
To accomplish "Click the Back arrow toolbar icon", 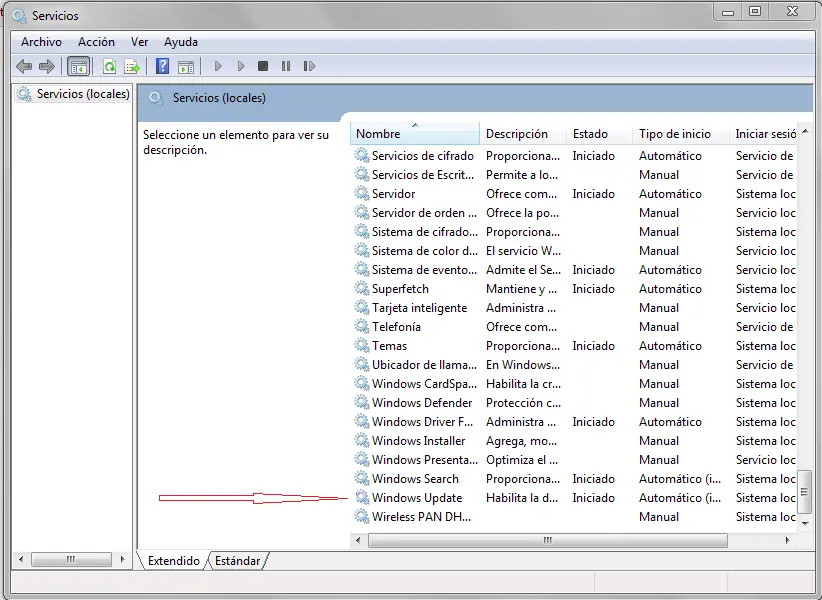I will [24, 66].
